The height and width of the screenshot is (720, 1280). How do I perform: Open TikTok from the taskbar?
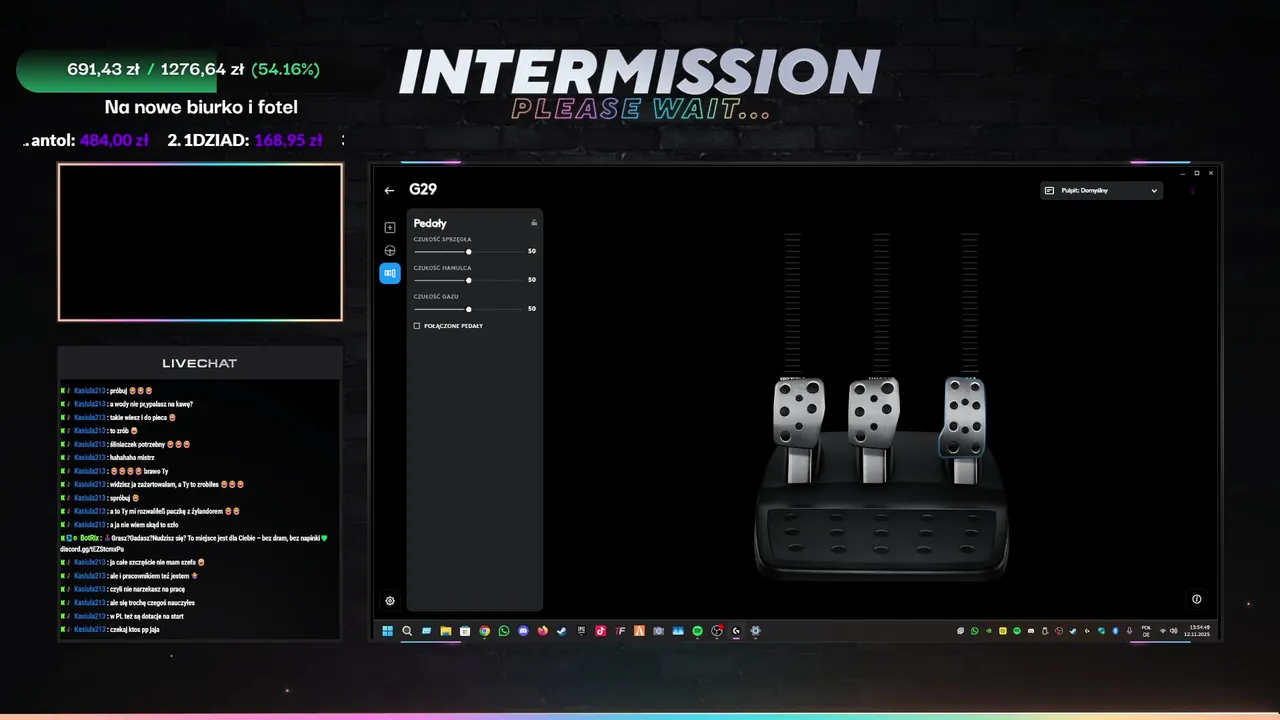pyautogui.click(x=601, y=631)
